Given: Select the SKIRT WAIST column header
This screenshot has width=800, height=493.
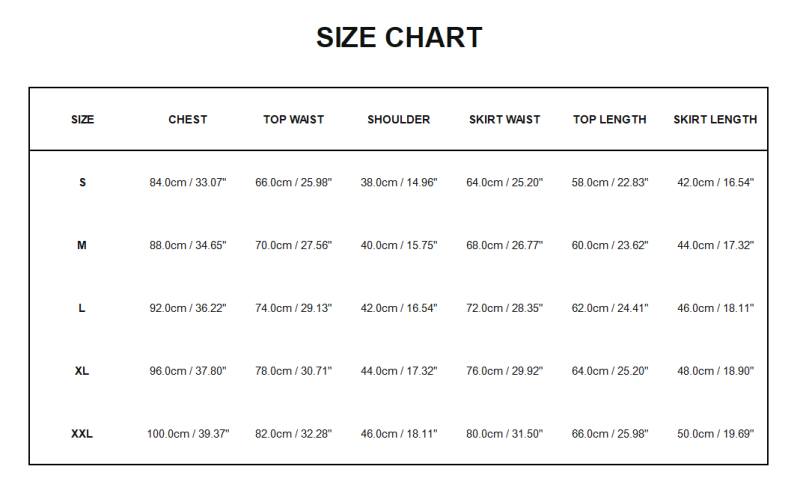Looking at the screenshot, I should pyautogui.click(x=505, y=120).
